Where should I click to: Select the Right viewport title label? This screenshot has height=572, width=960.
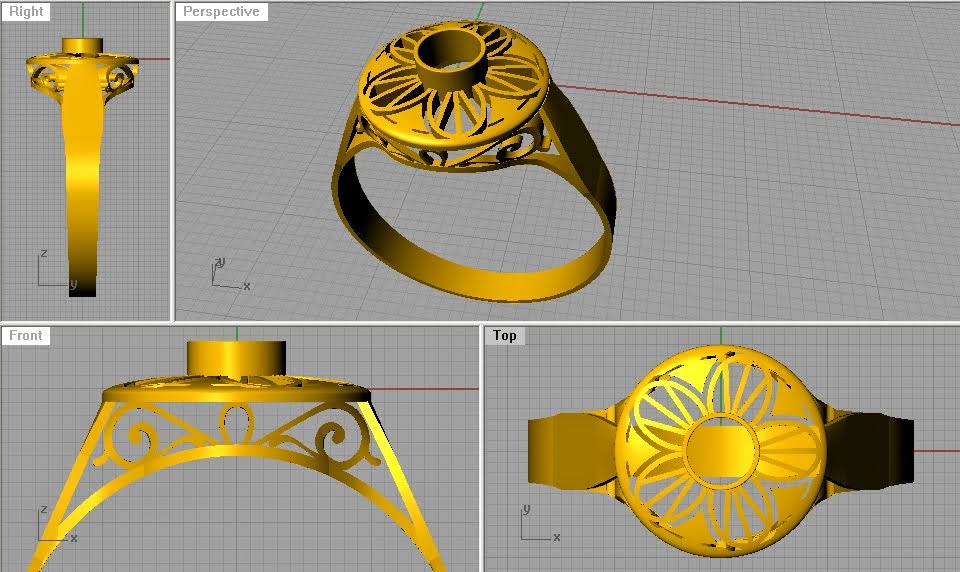[26, 12]
